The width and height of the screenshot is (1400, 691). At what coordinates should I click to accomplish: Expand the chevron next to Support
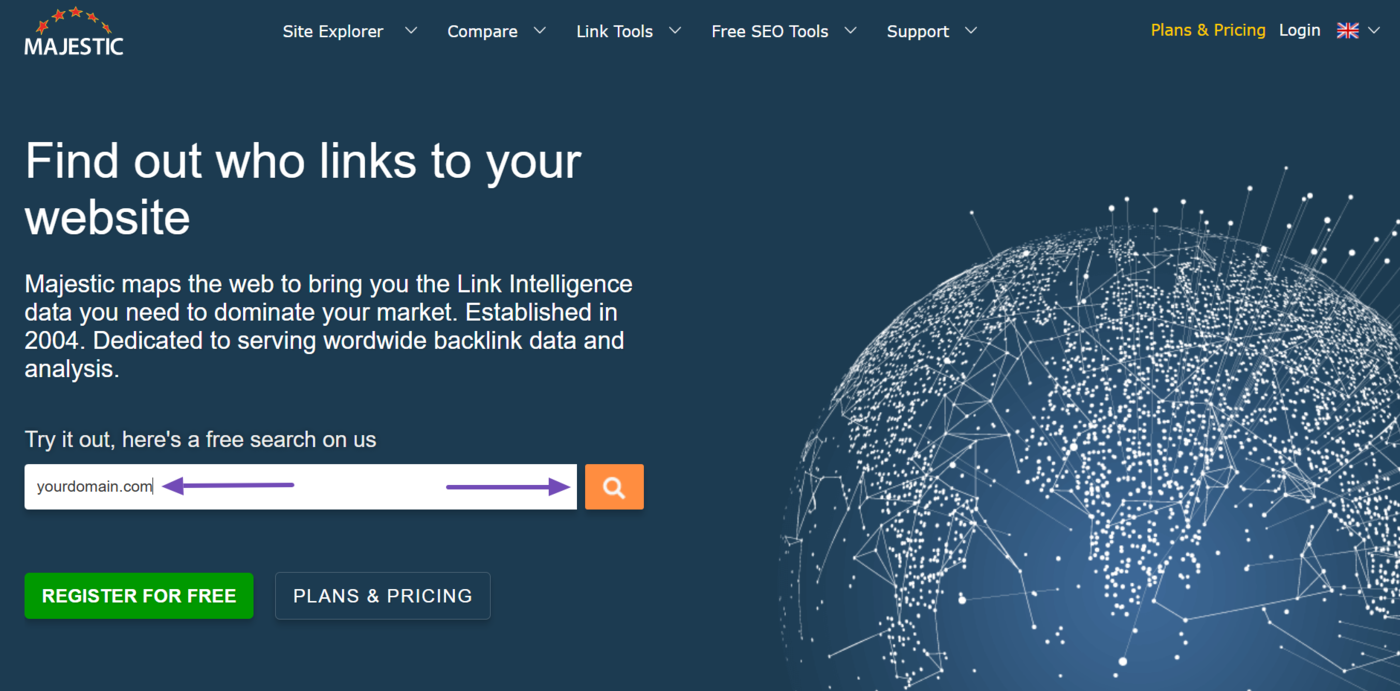[971, 31]
